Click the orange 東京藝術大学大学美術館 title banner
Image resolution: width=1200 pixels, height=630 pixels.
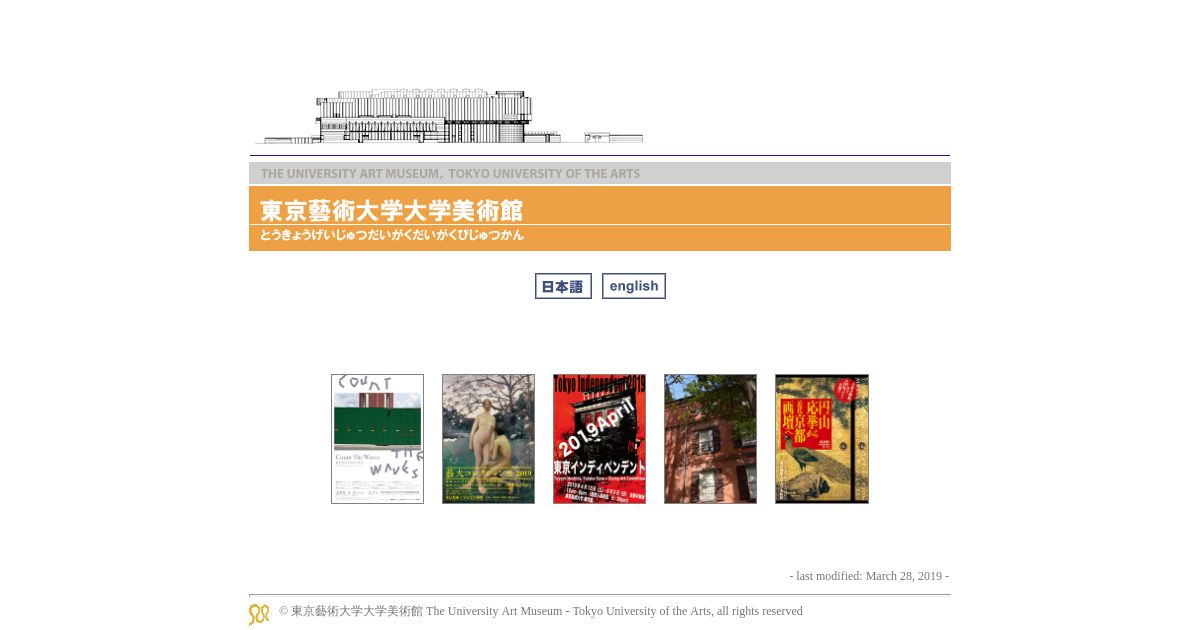600,218
